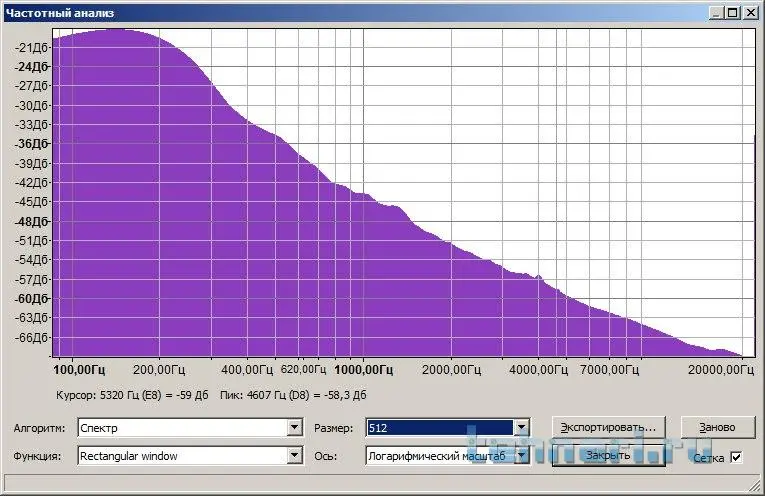Click the 2000,00Гц axis label
Viewport: 765px width, 496px height.
coord(451,369)
